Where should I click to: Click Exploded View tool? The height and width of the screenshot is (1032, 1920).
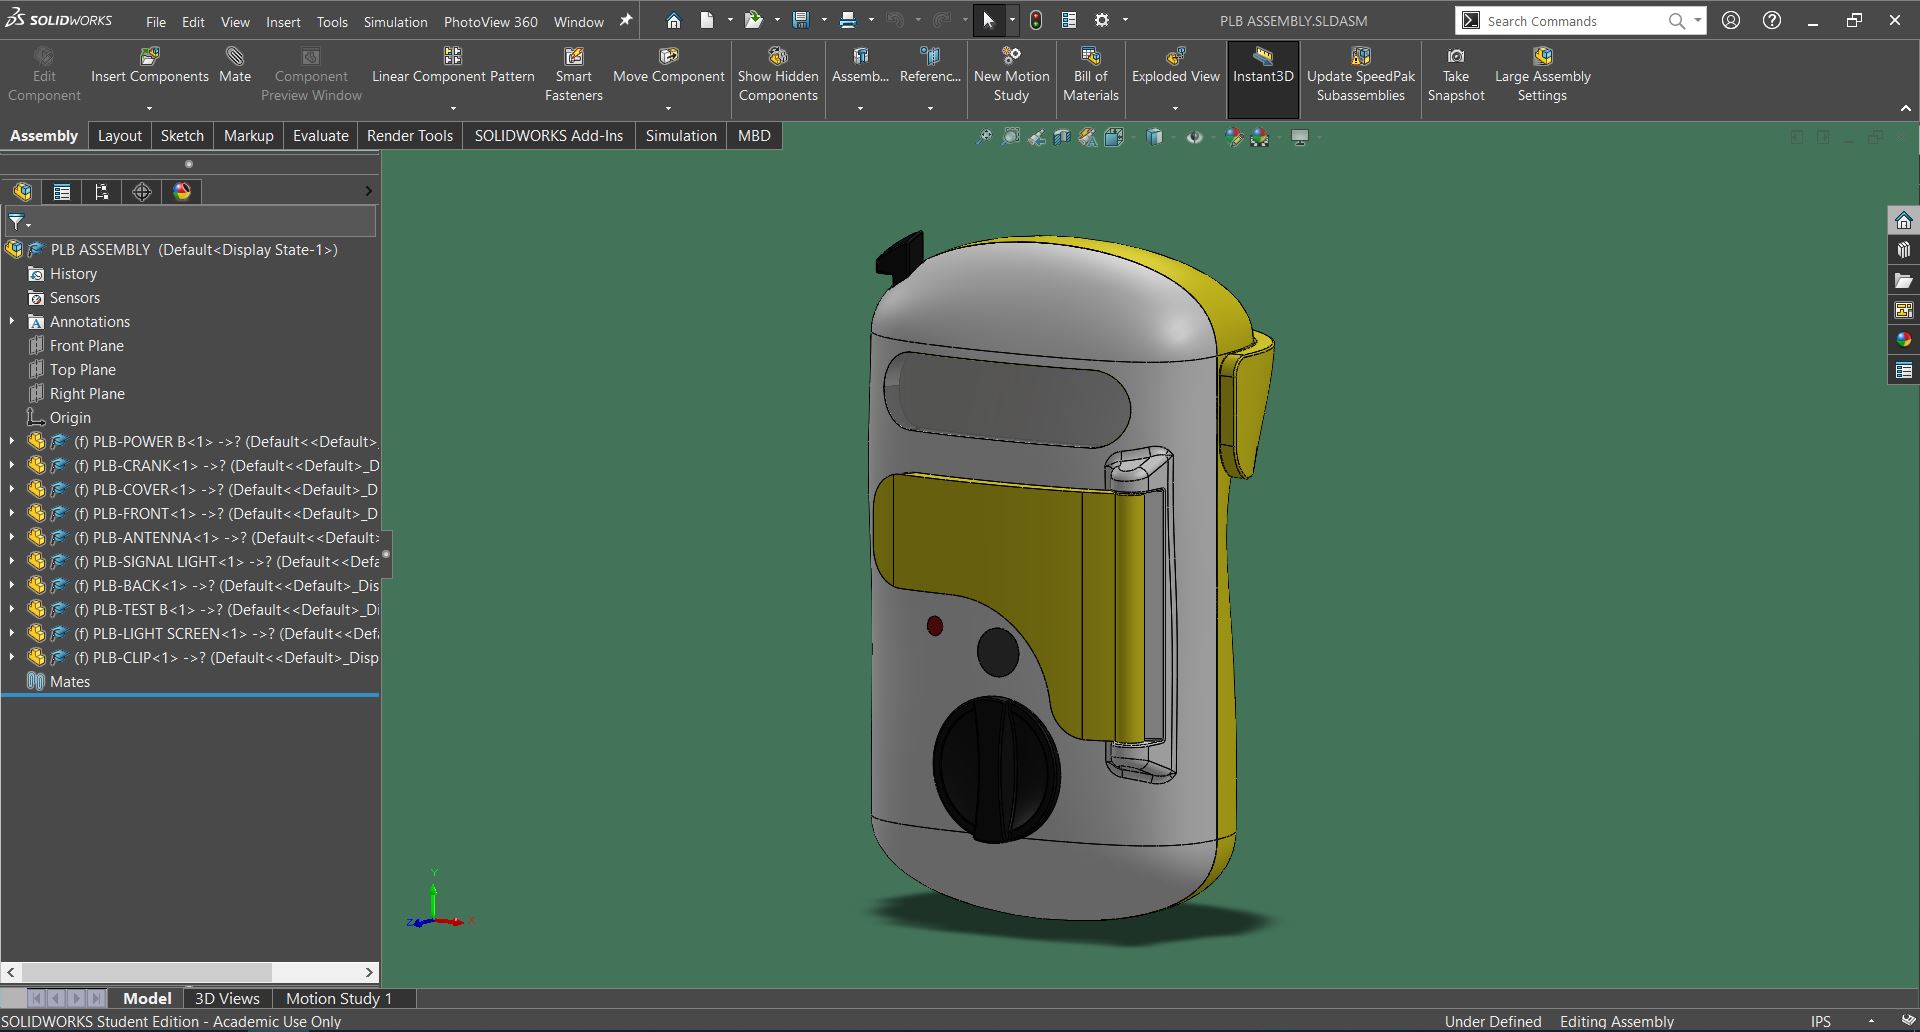coord(1176,65)
